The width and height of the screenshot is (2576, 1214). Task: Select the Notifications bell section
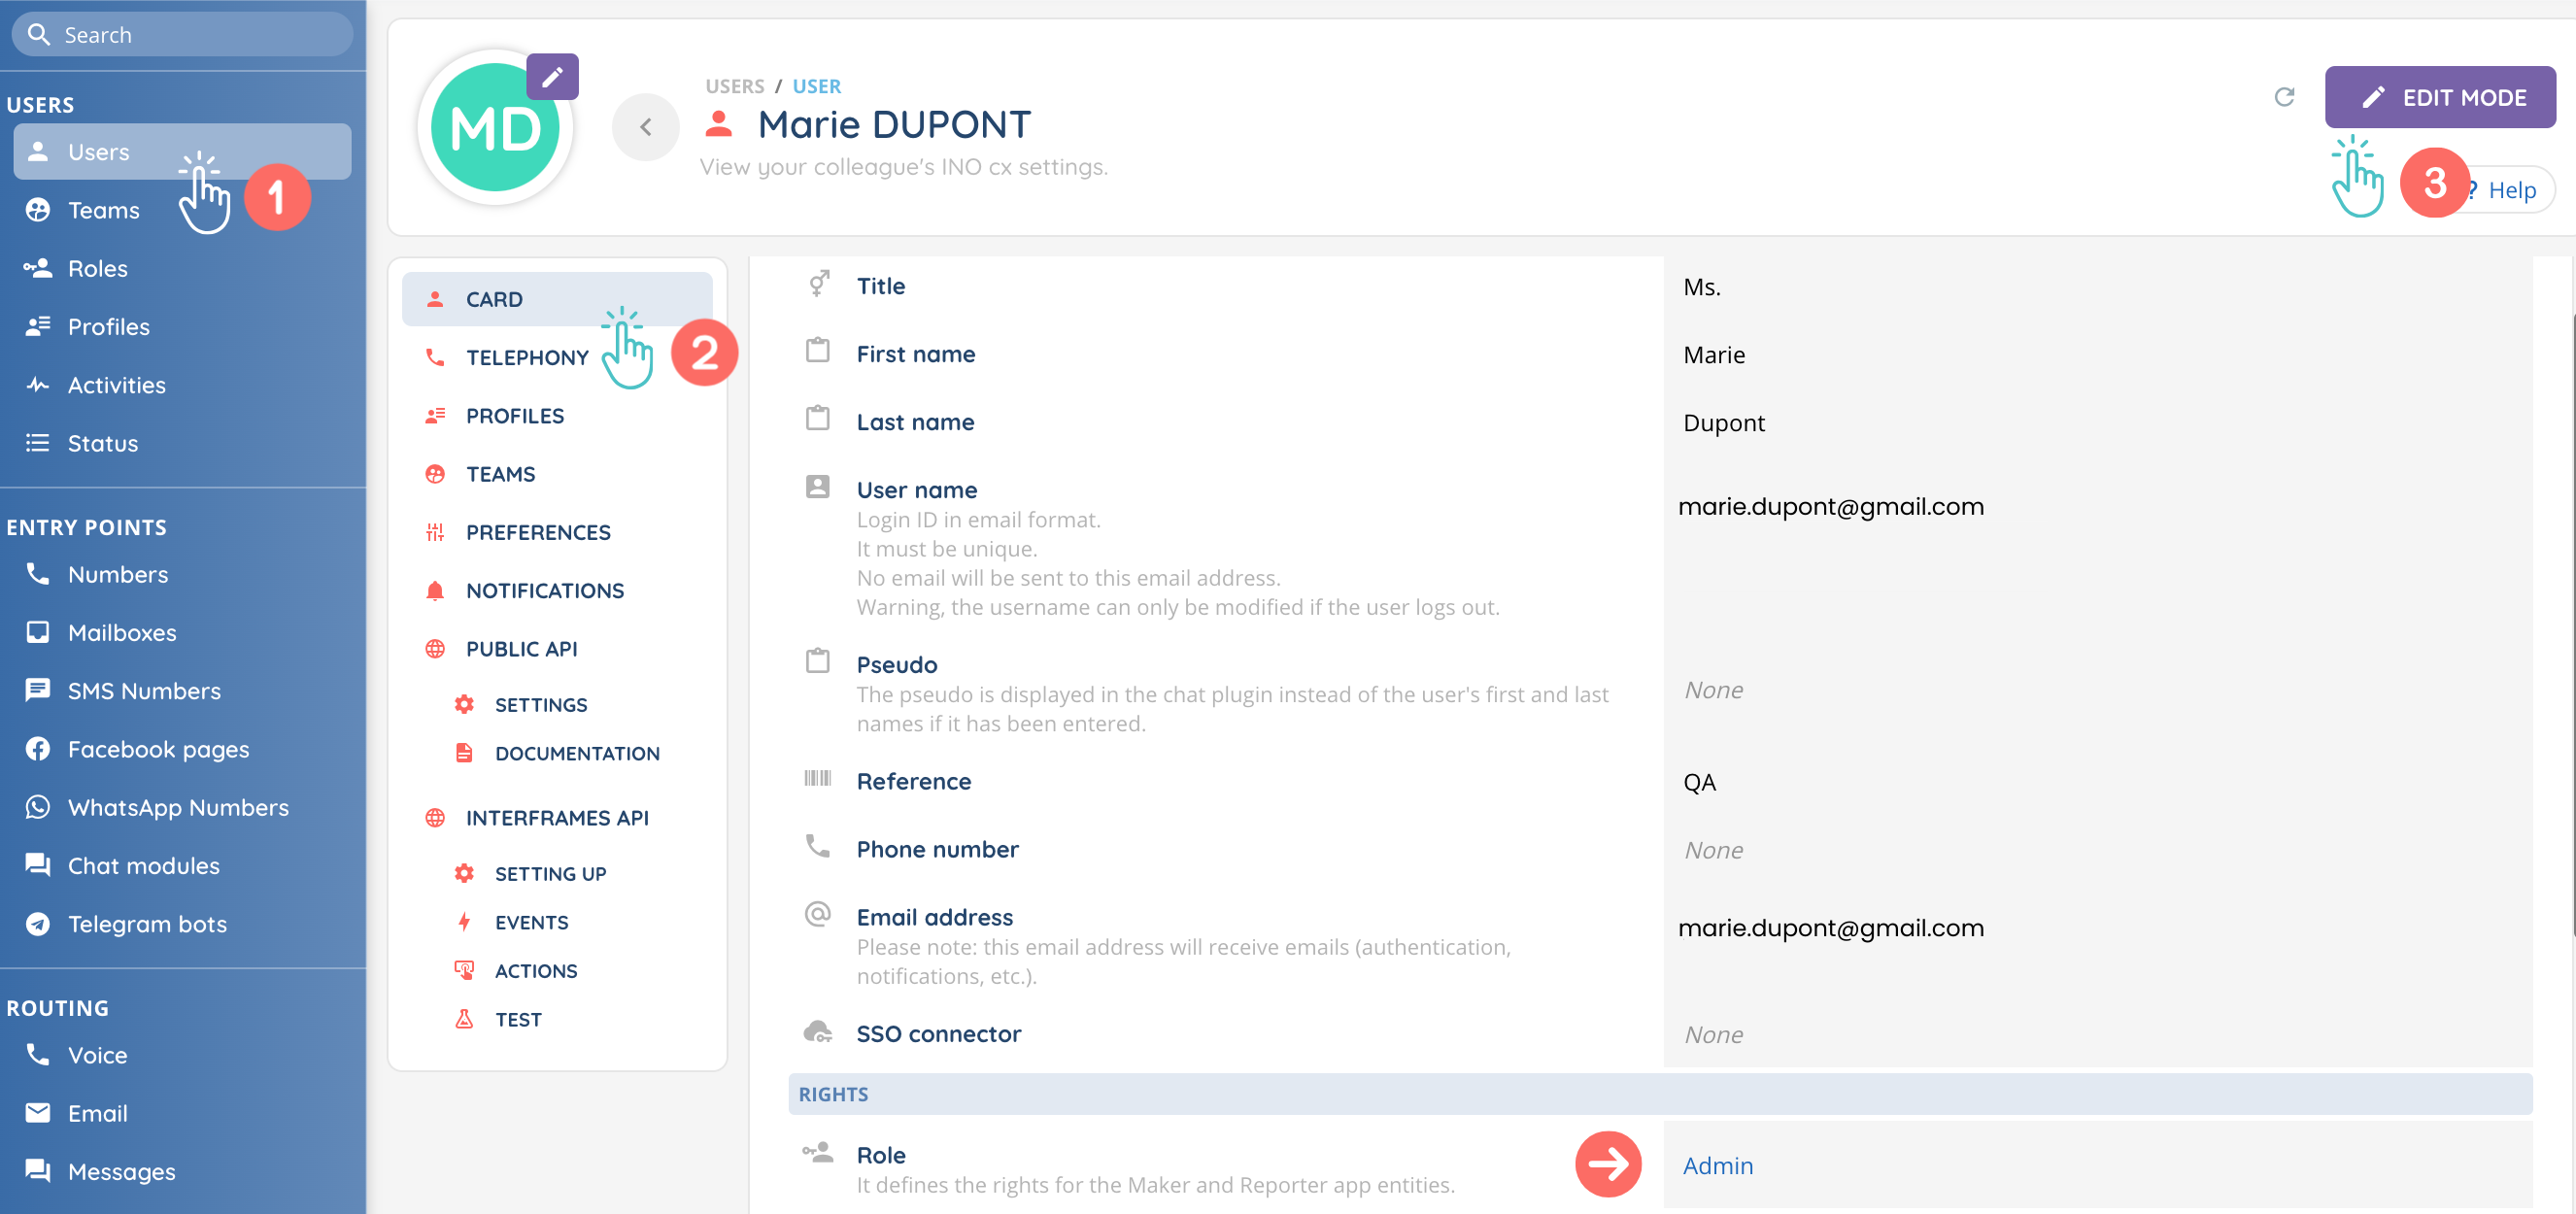(544, 591)
